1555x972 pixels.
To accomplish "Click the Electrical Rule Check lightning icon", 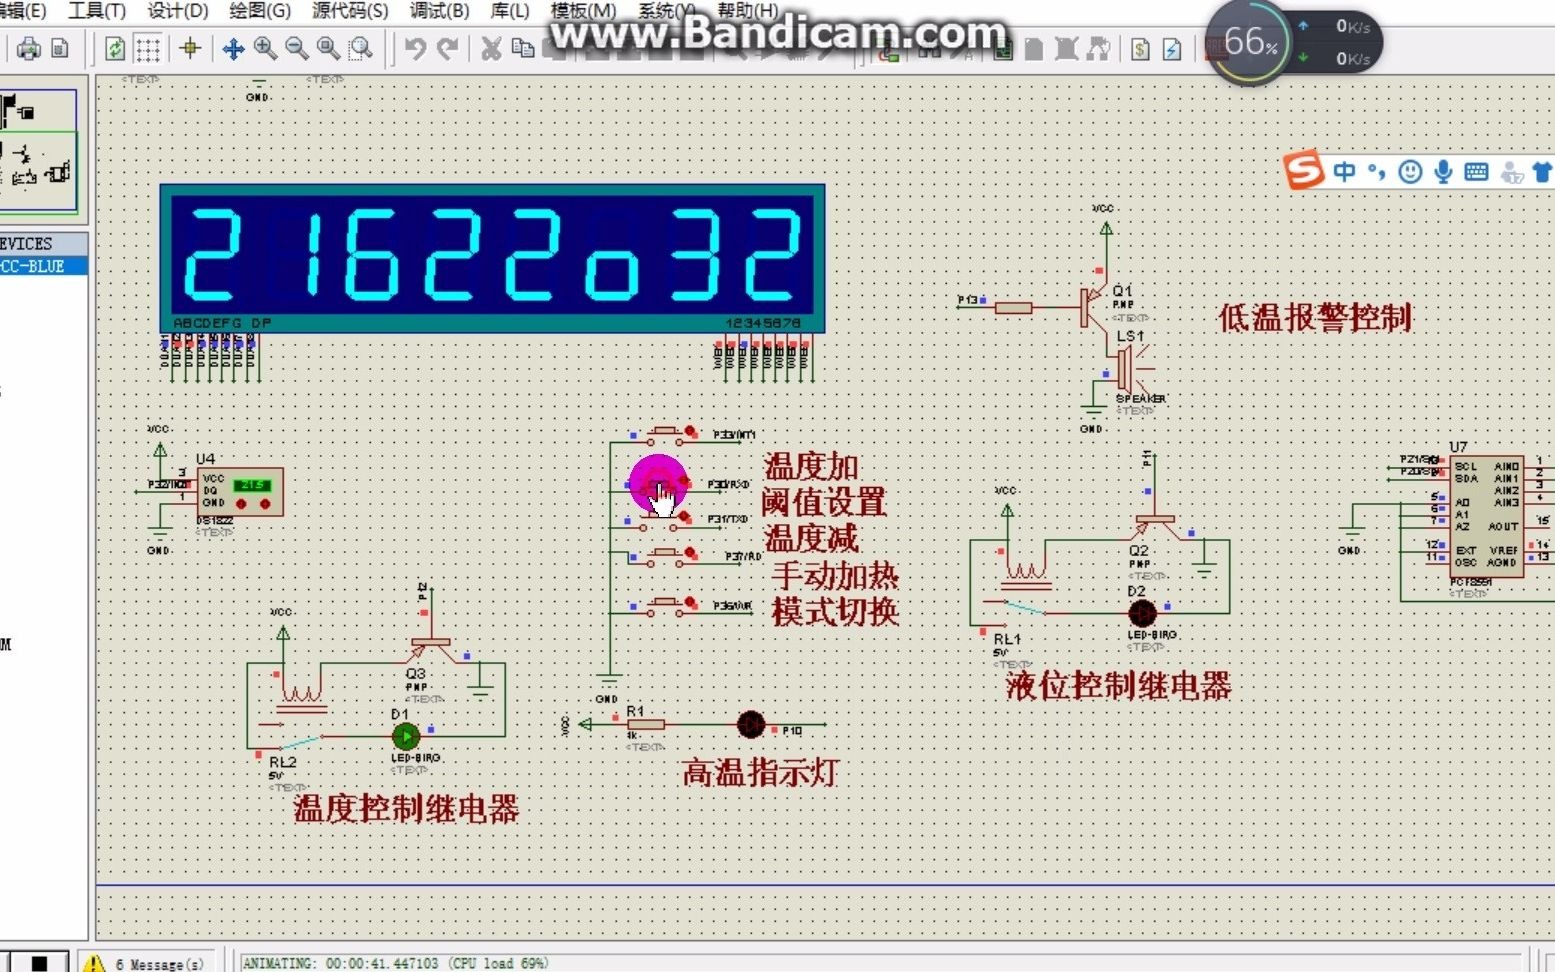I will point(1172,48).
